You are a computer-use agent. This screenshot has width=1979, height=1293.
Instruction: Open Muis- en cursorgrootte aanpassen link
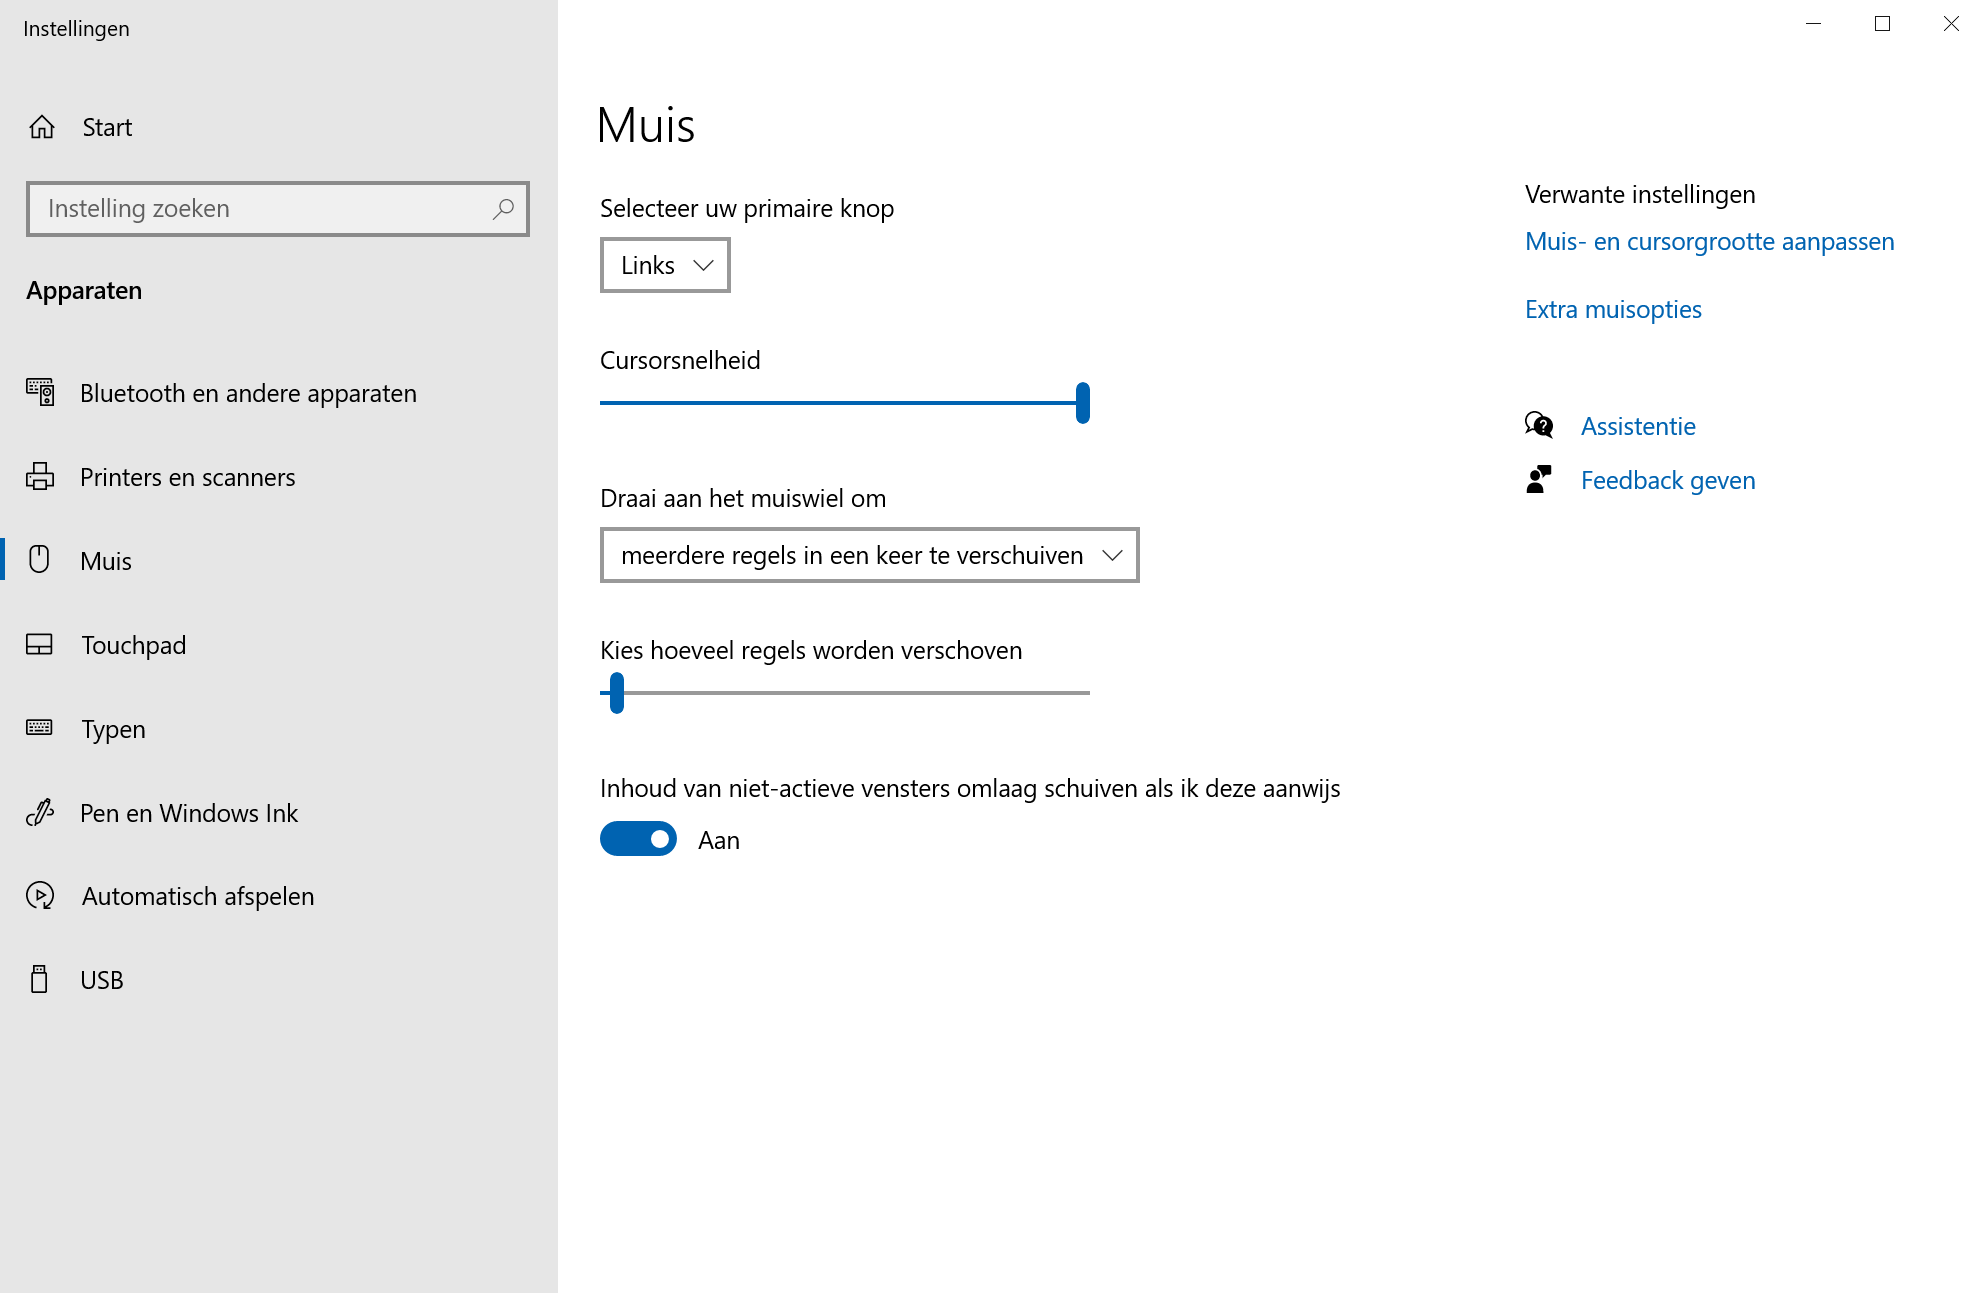click(x=1708, y=241)
